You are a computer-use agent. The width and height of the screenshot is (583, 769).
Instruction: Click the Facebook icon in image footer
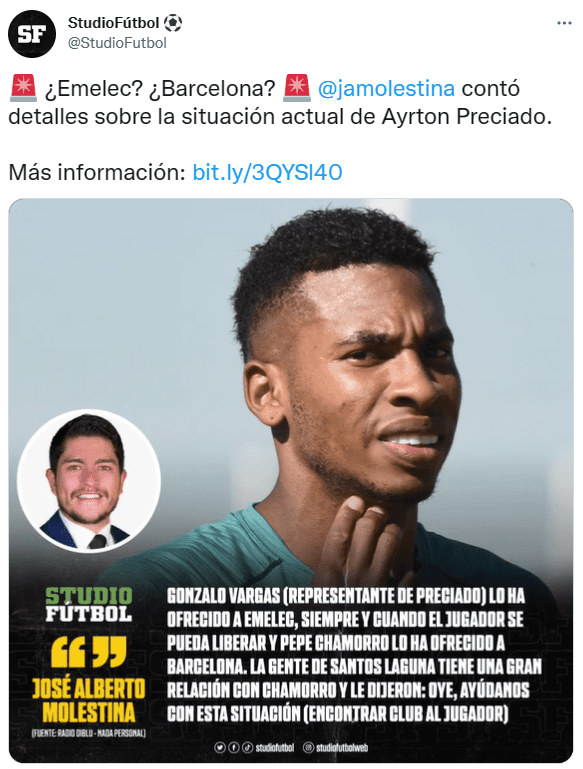(234, 747)
